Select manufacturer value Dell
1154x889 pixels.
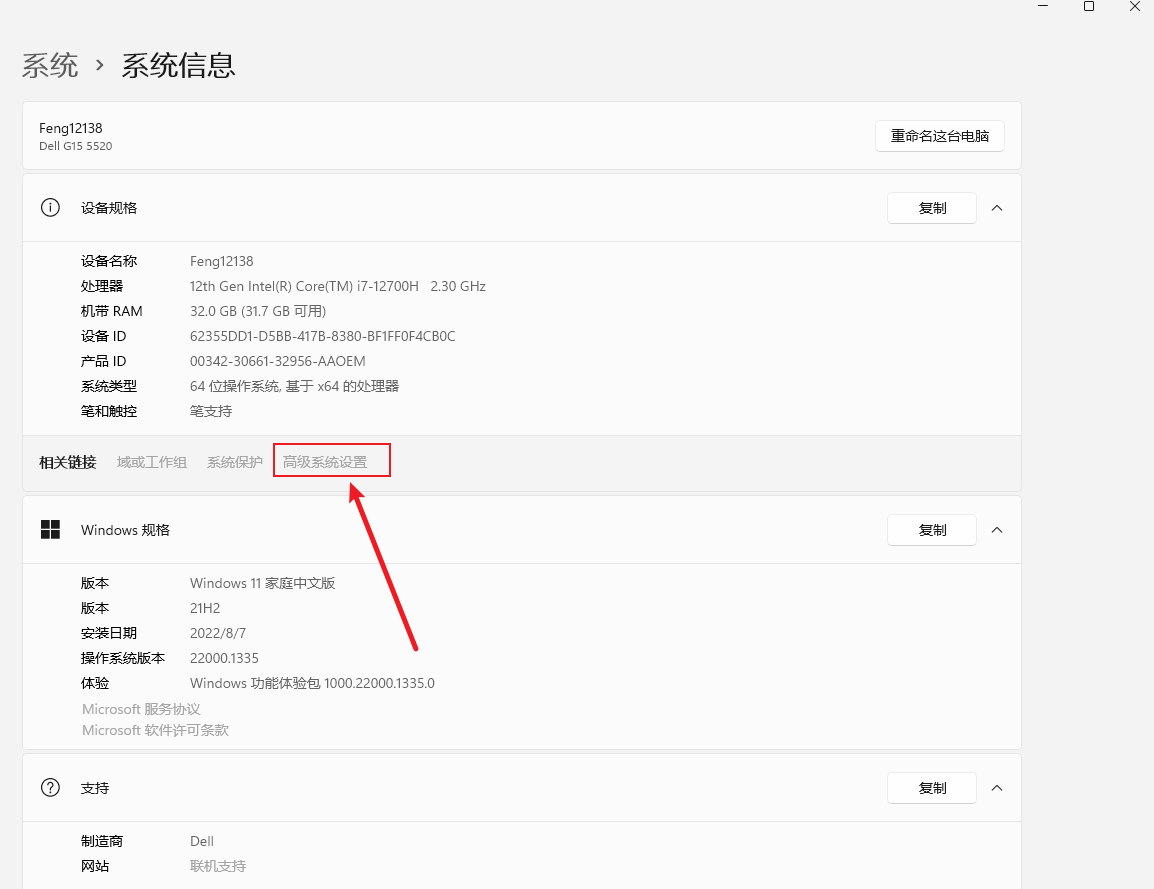click(202, 841)
